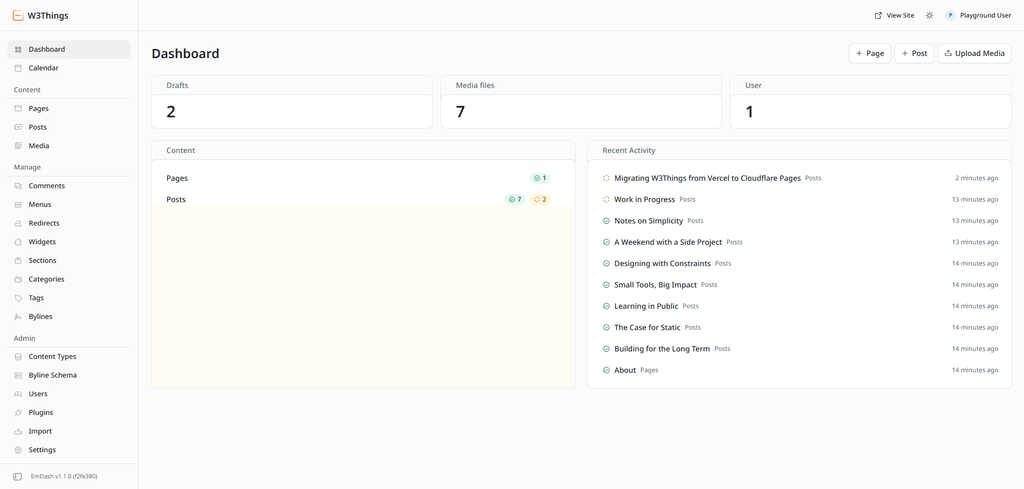Screen dimensions: 1024x489
Task: Click the Media files count card
Action: (581, 102)
